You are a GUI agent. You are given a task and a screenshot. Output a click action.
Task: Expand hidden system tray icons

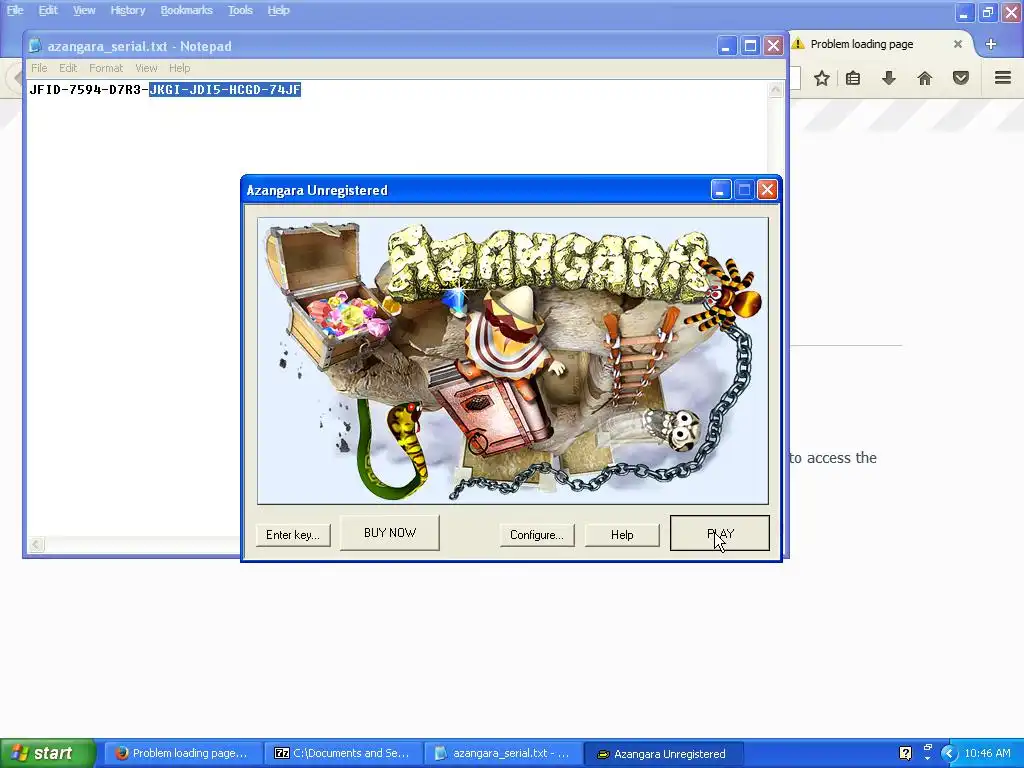pos(950,754)
